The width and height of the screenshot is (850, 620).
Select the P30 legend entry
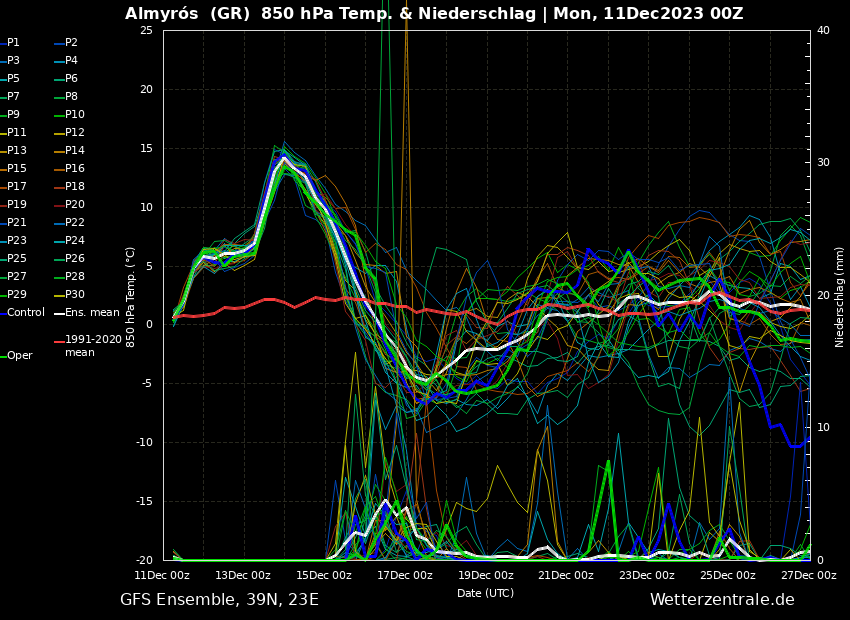[x=75, y=295]
